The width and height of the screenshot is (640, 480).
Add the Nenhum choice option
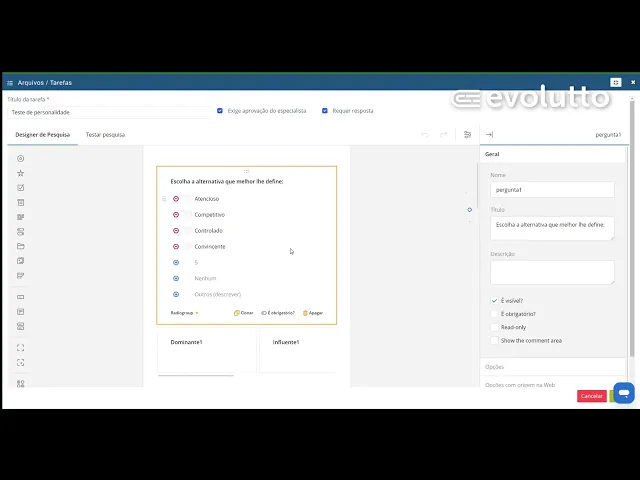tap(176, 278)
